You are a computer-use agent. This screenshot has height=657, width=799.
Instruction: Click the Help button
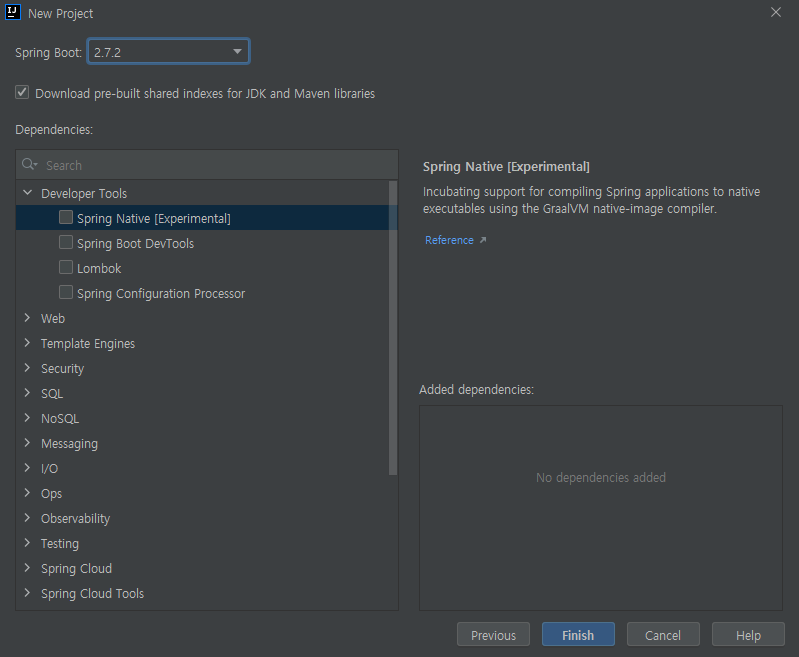click(748, 635)
